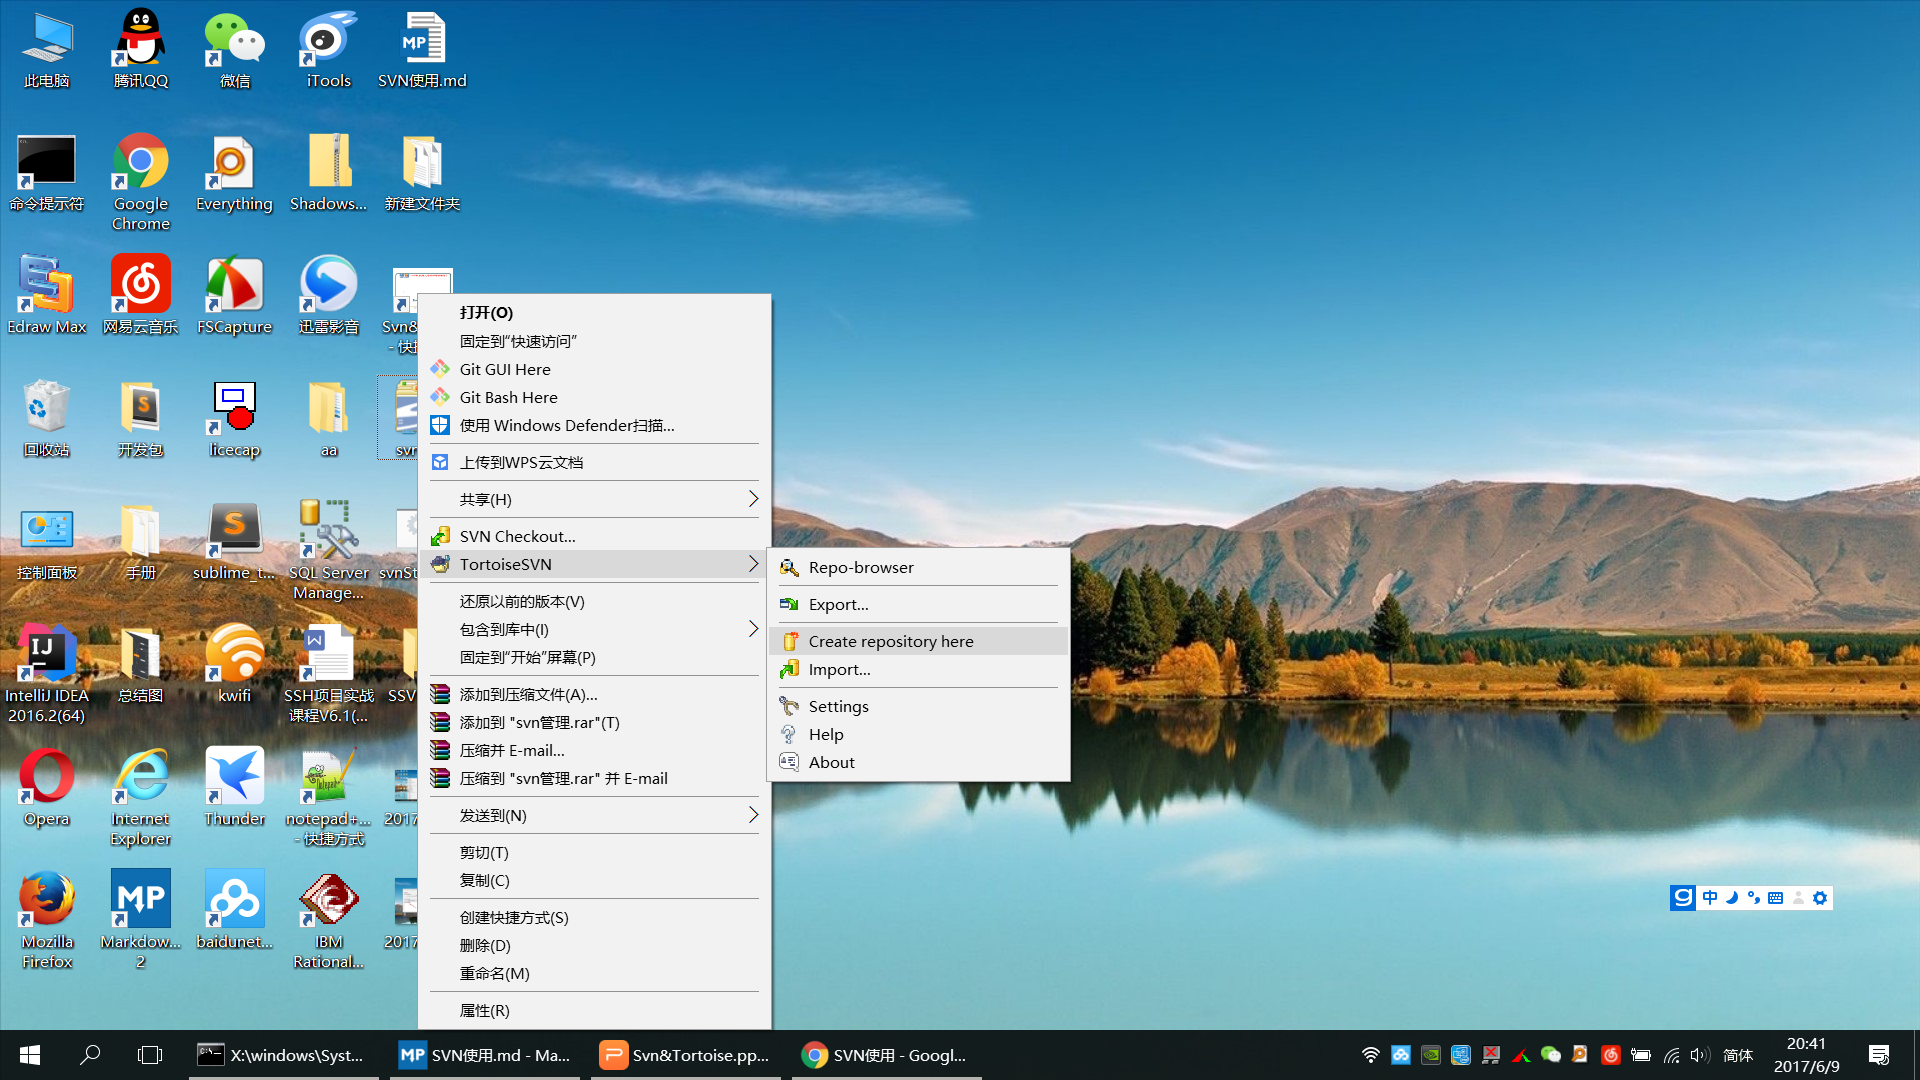The width and height of the screenshot is (1920, 1080).
Task: Choose Git Bash Here
Action: pos(594,397)
